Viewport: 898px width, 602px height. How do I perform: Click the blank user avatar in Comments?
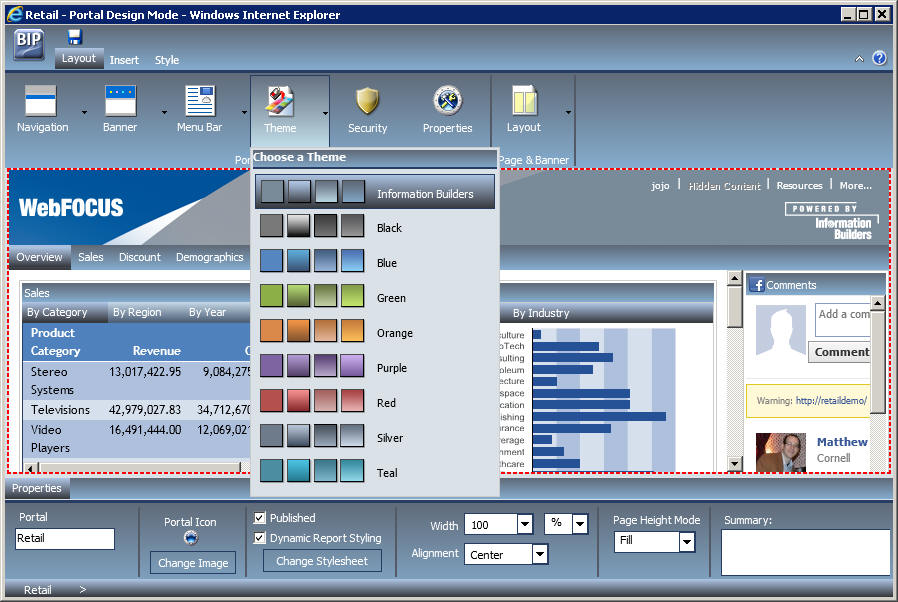tap(781, 331)
